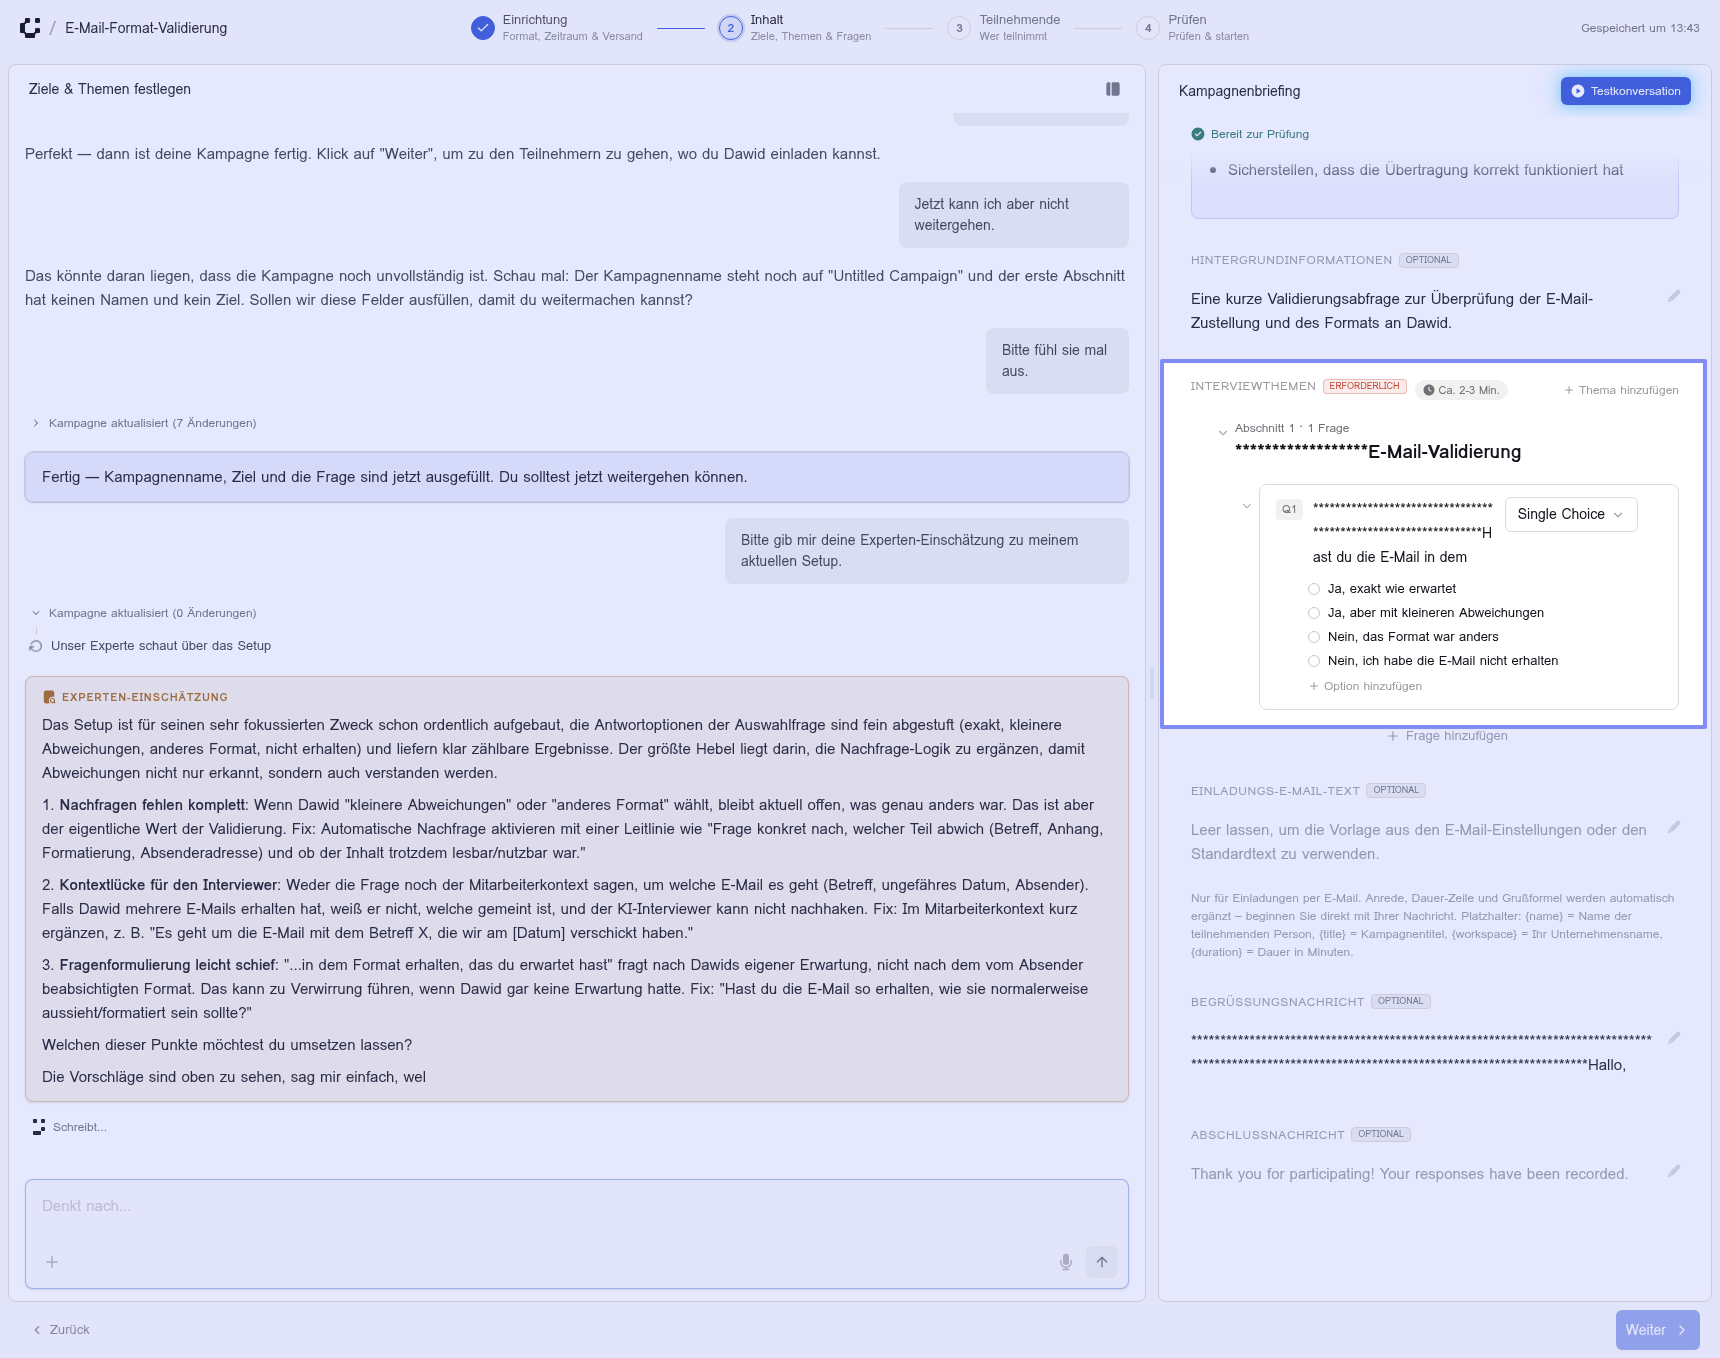This screenshot has width=1720, height=1358.
Task: Select radio option 'Ja, exakt wie erwartet'
Action: pos(1314,589)
